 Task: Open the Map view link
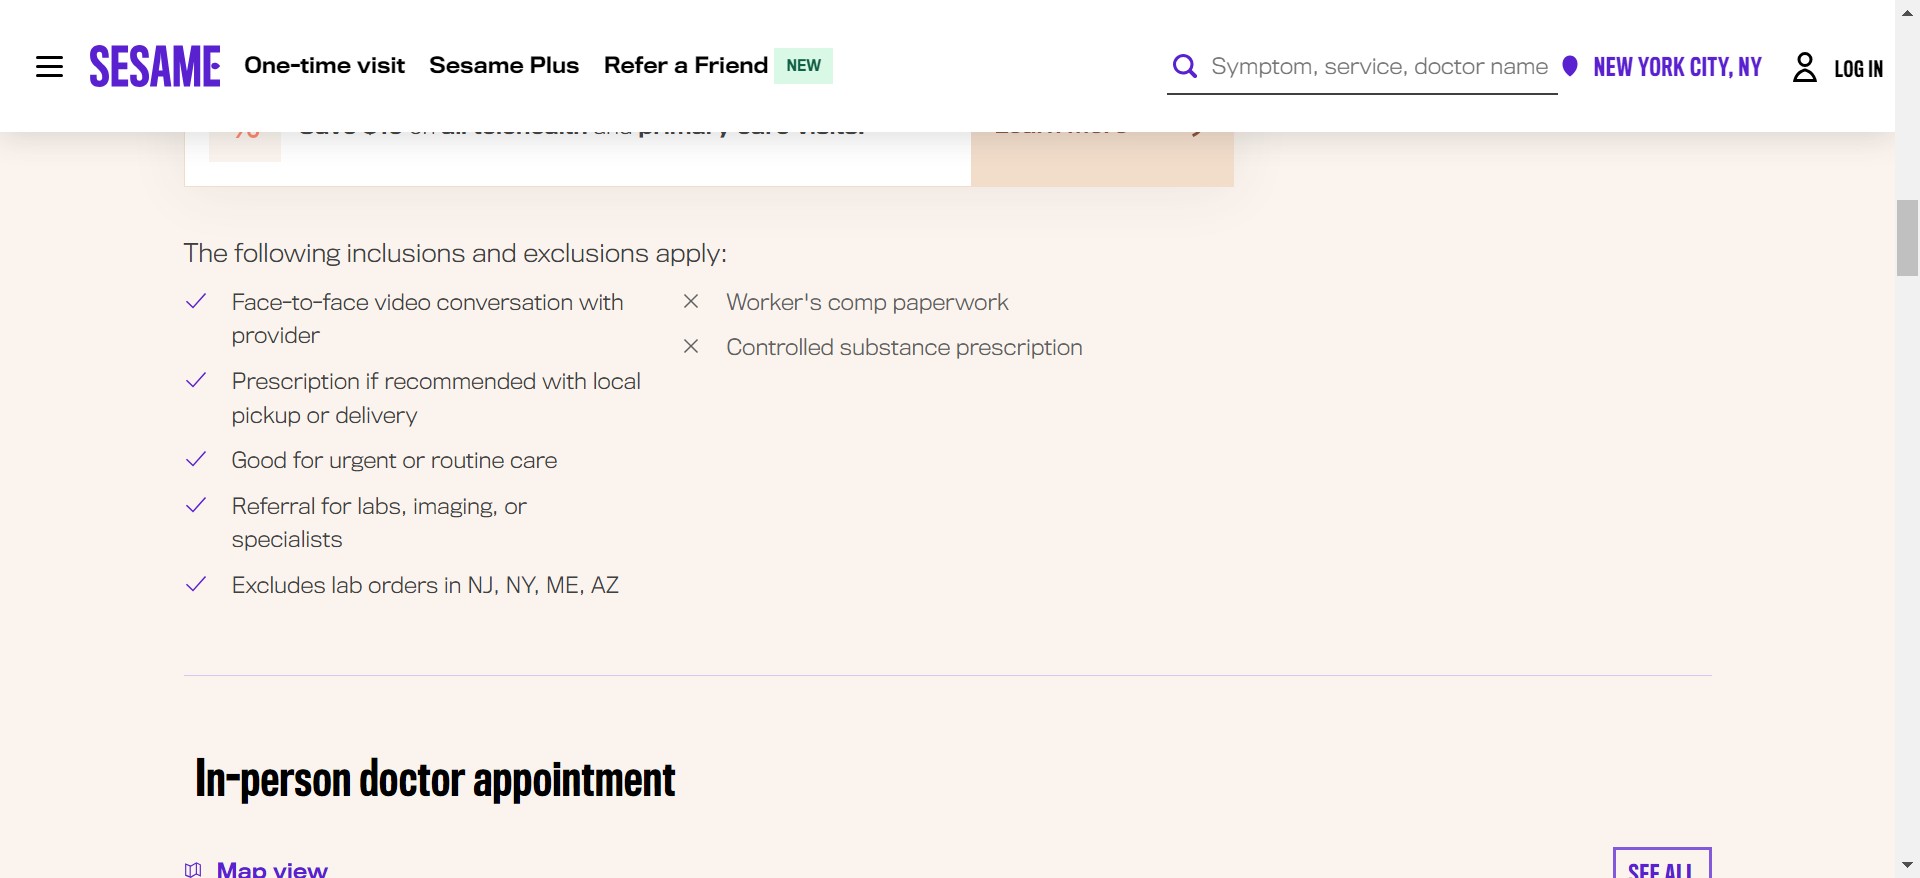pos(272,869)
